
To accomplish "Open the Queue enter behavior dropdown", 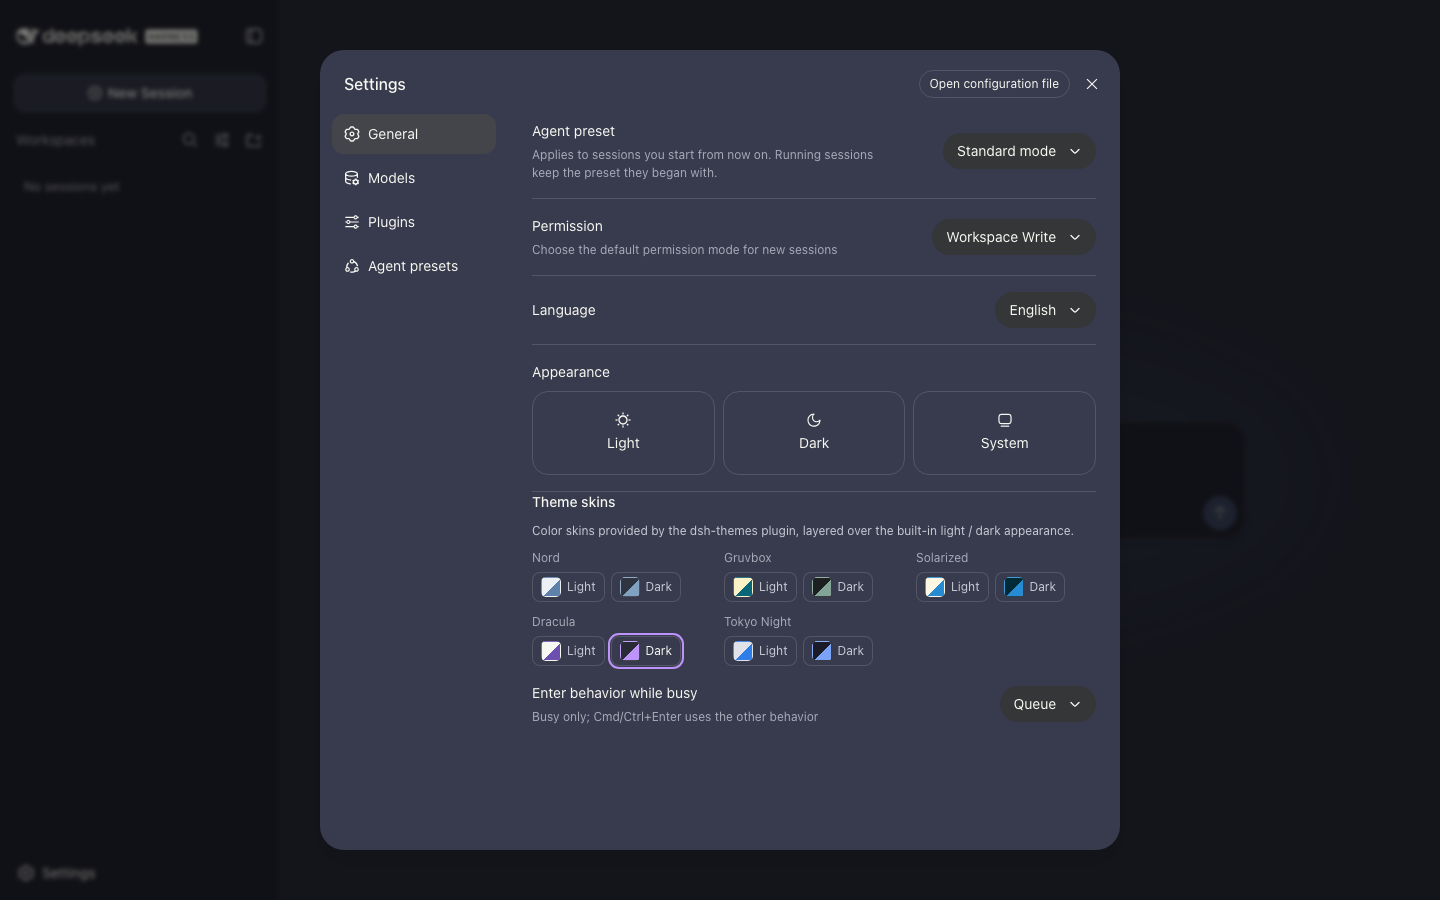I will [1048, 704].
